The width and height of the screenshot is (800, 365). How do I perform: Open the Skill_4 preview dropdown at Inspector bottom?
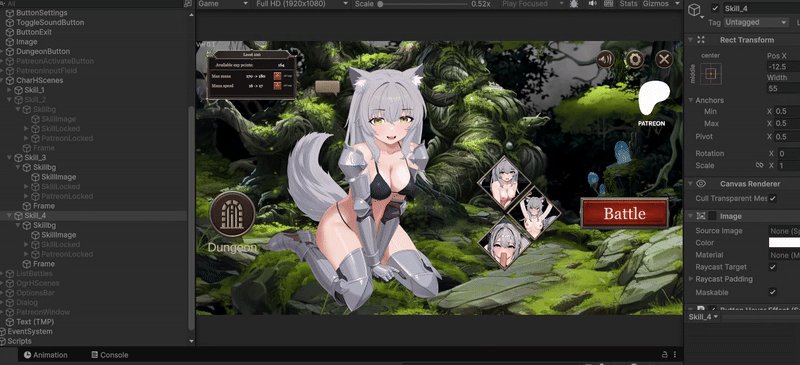point(703,317)
